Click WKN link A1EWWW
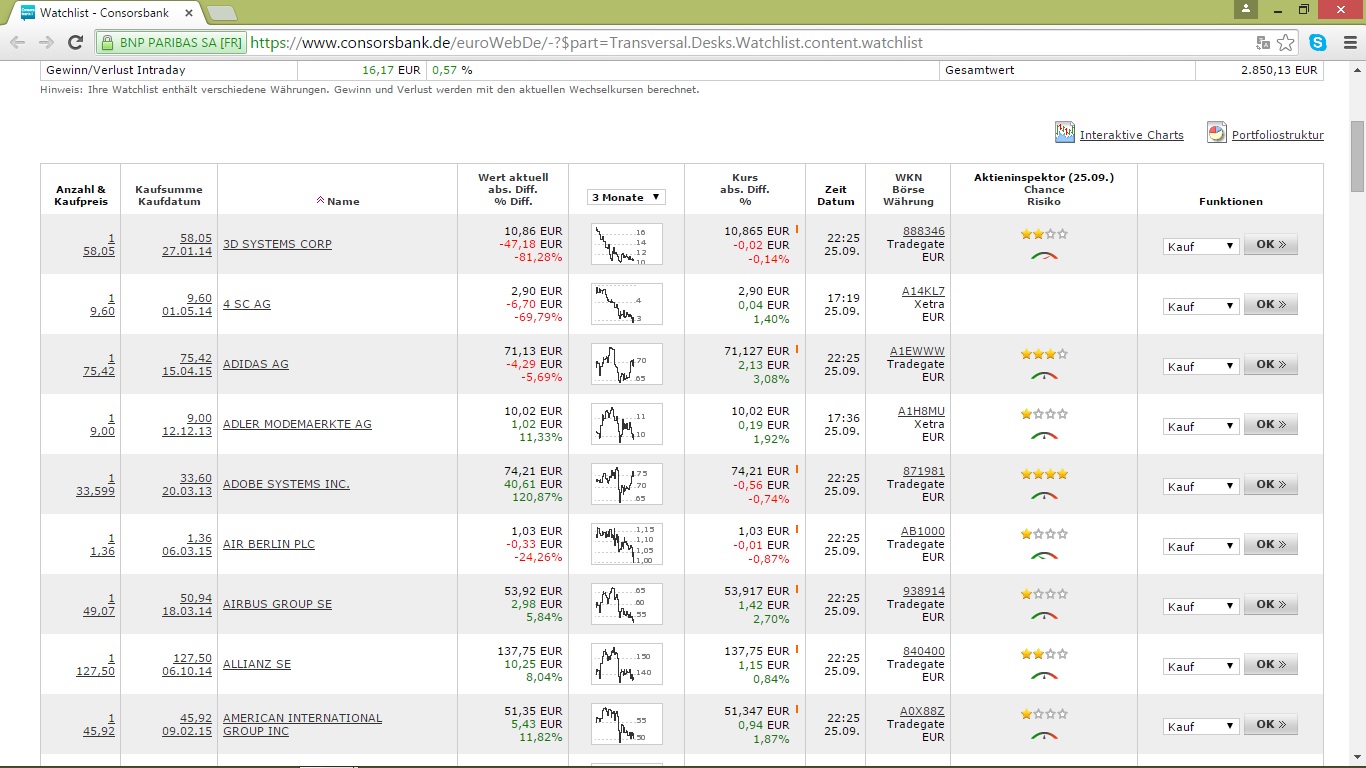 [917, 351]
